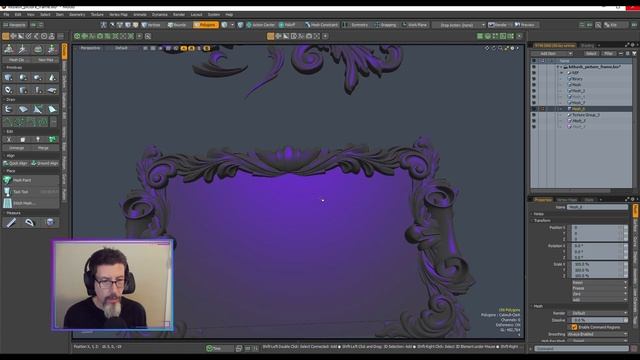
Task: Click the Render toolbar button
Action: (x=498, y=25)
